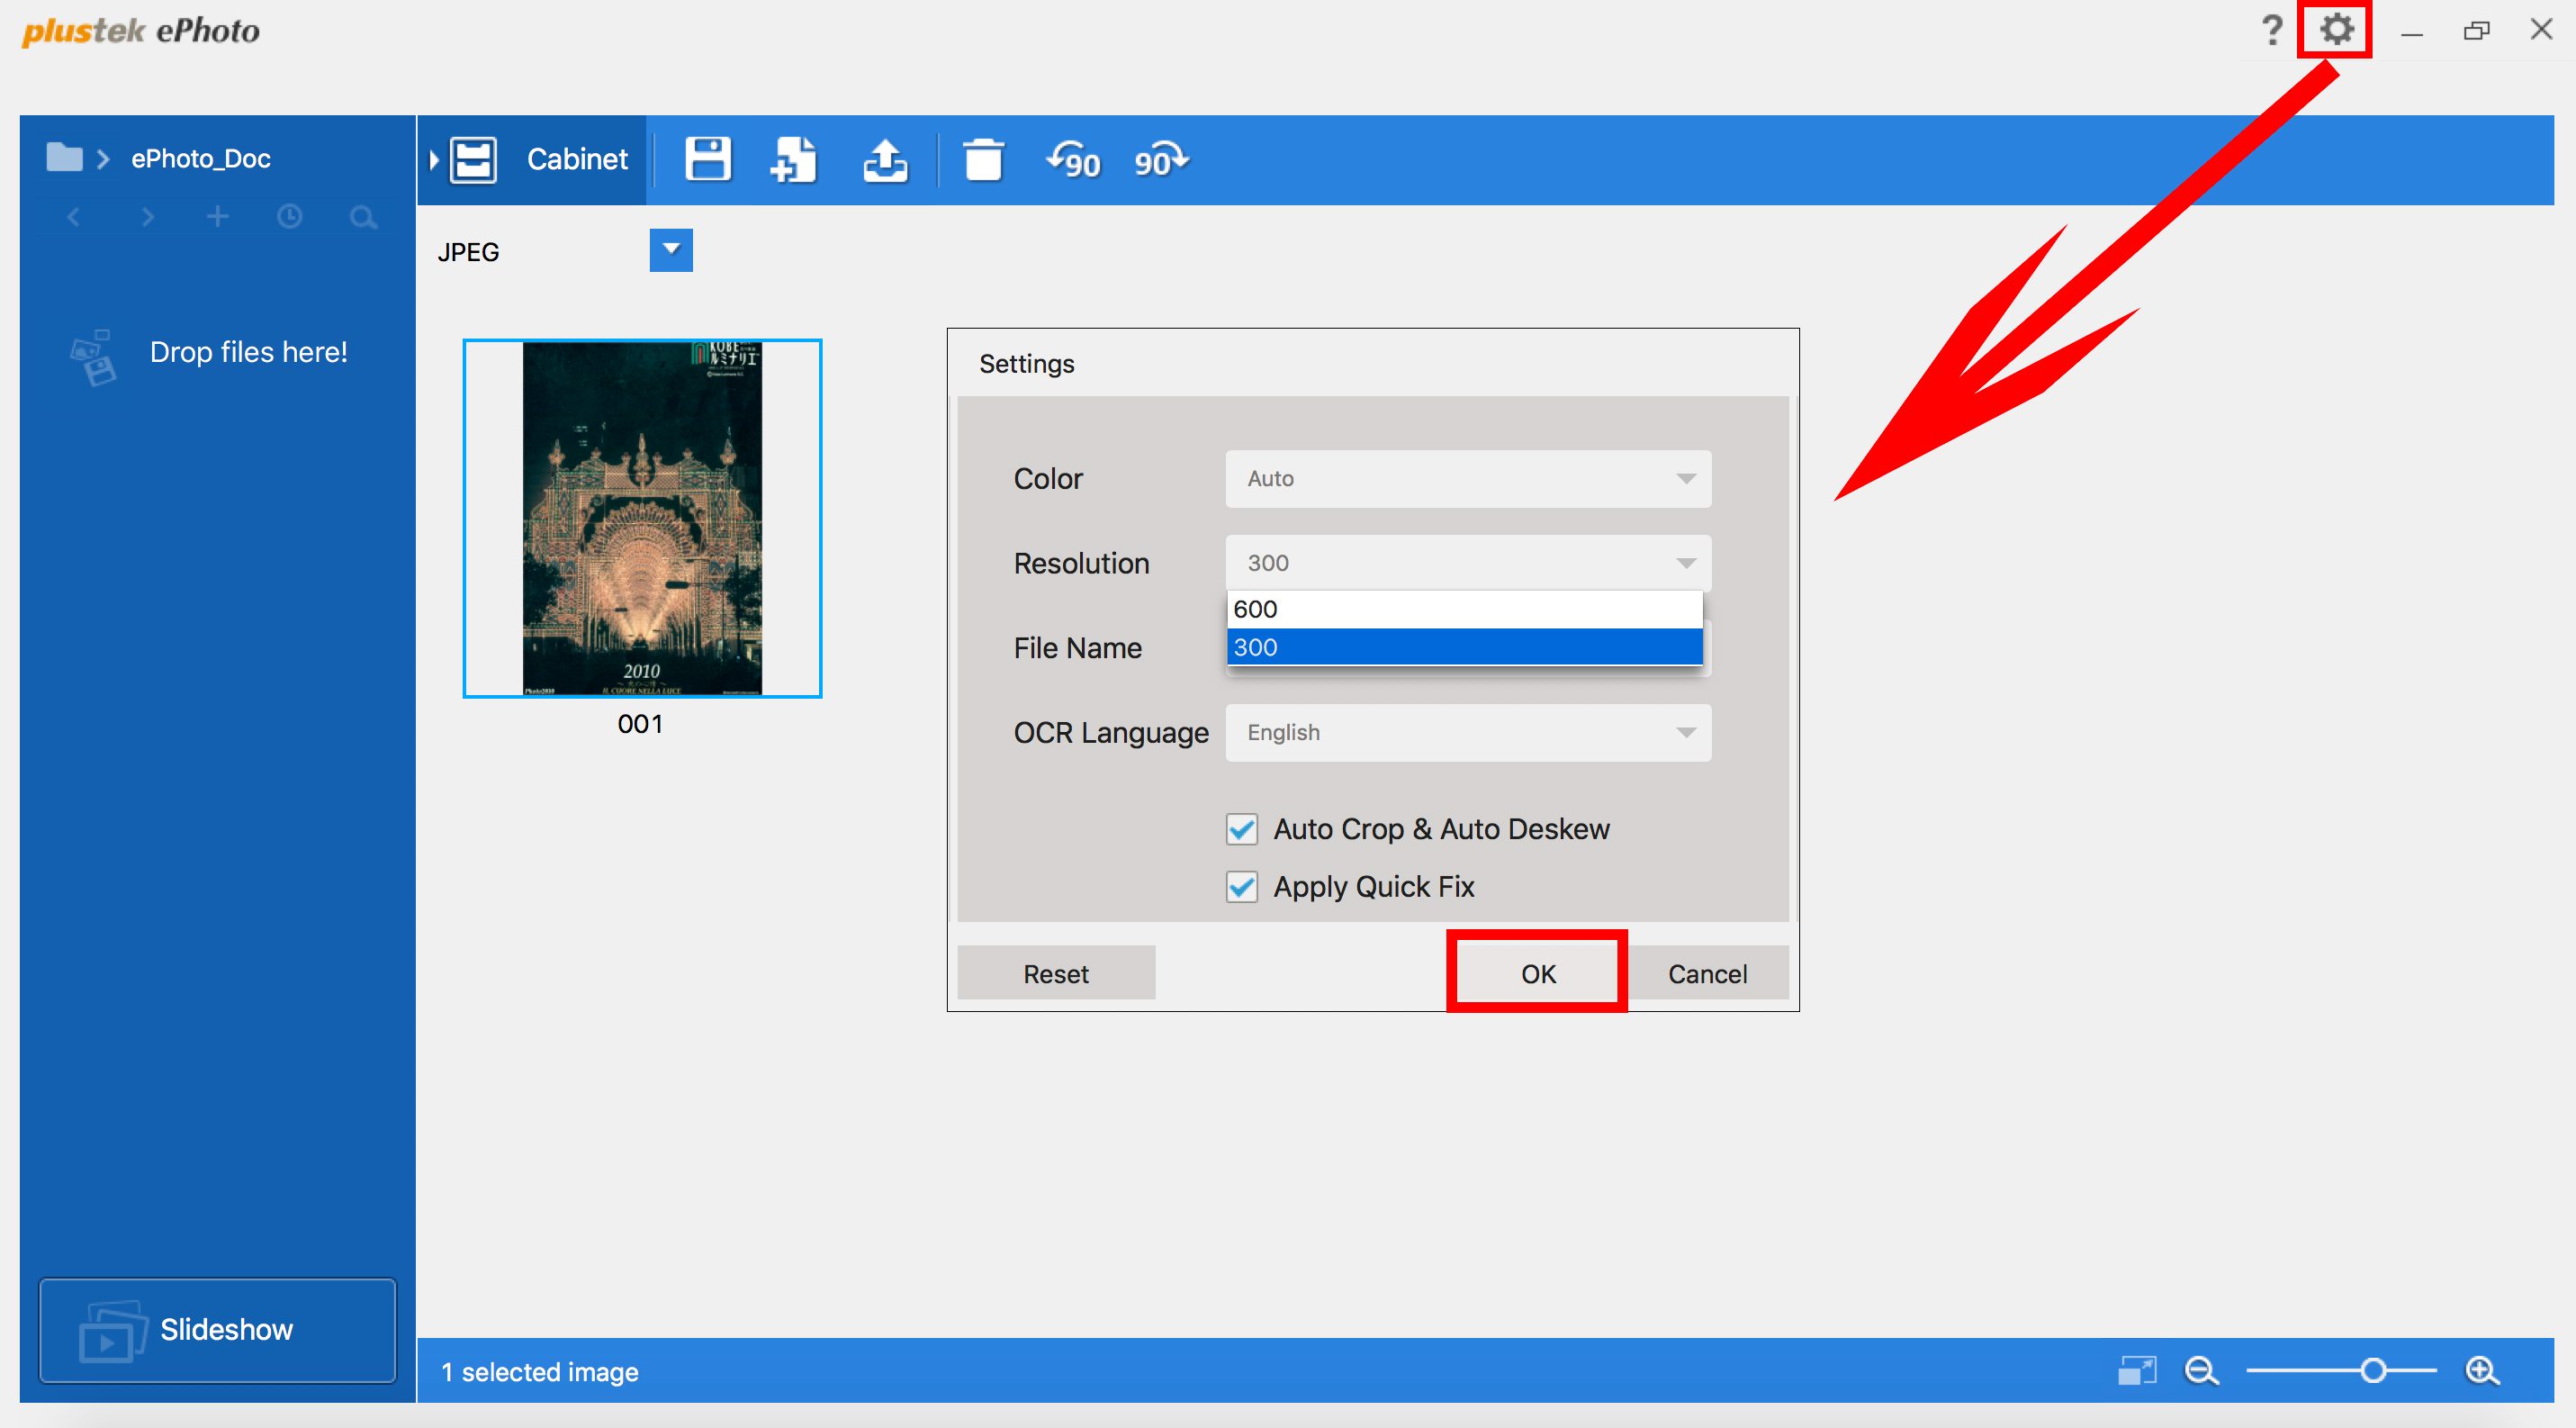Click the help question mark icon
Viewport: 2576px width, 1428px height.
2271,30
